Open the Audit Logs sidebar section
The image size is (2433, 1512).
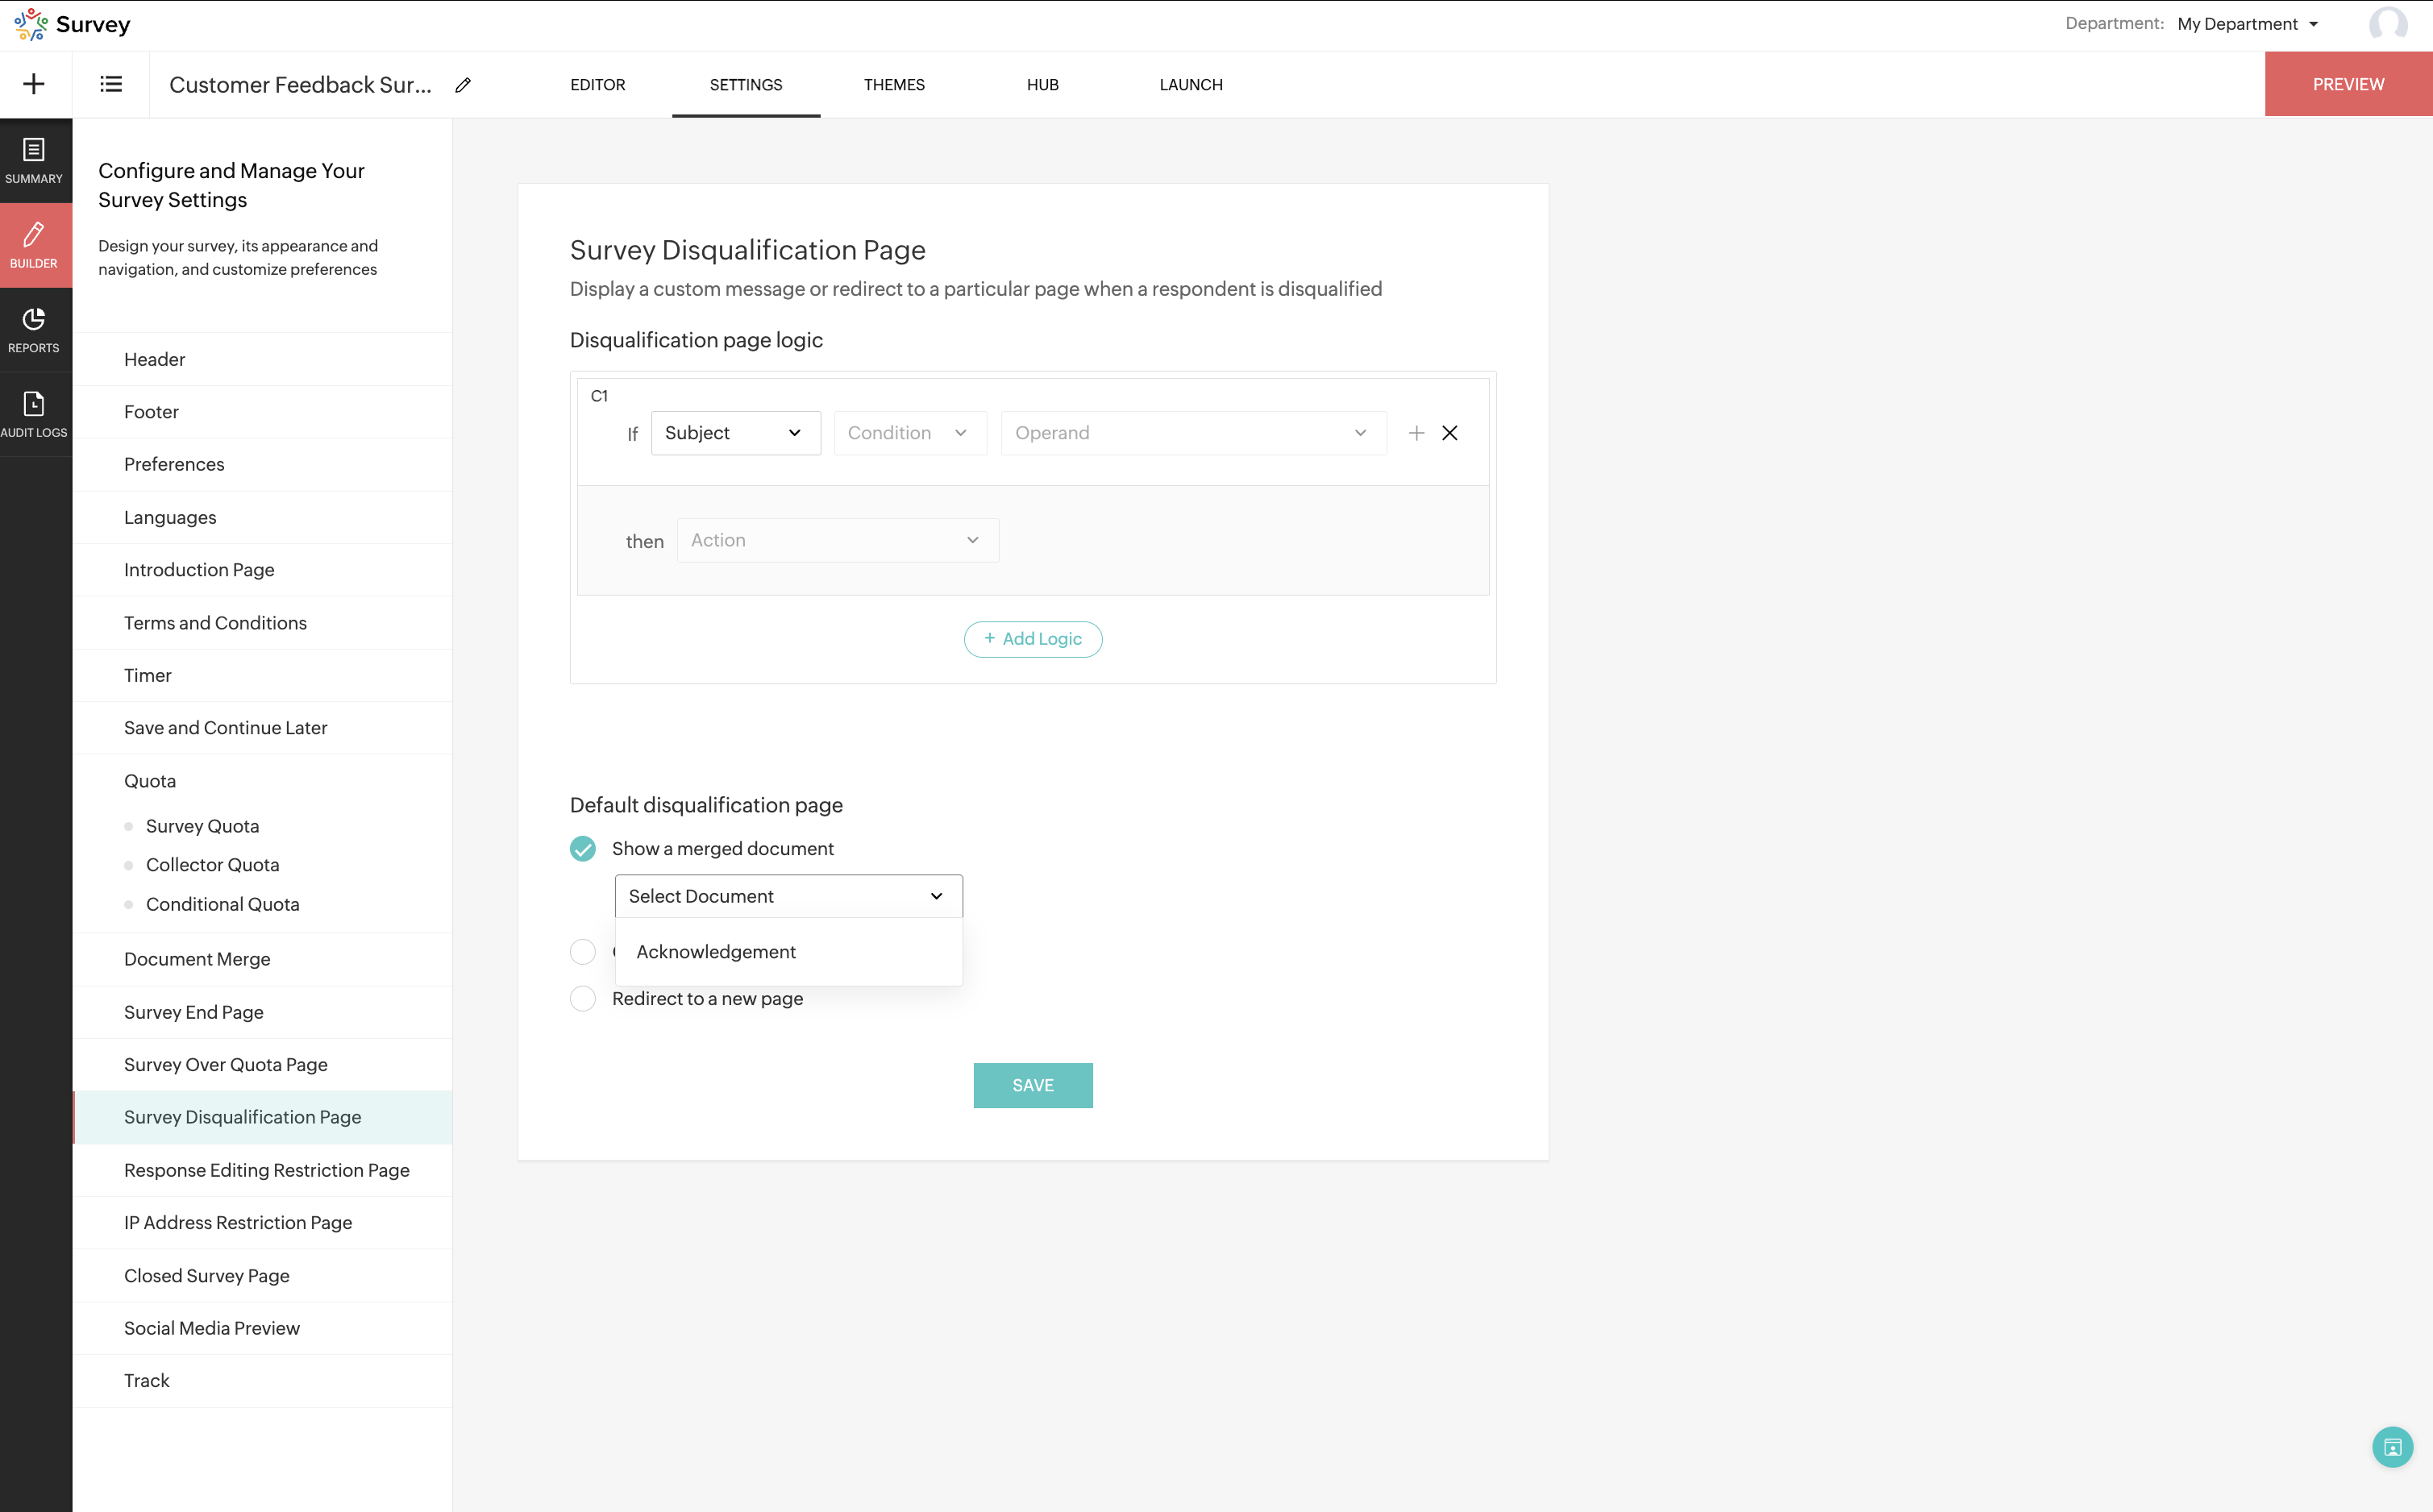(35, 415)
